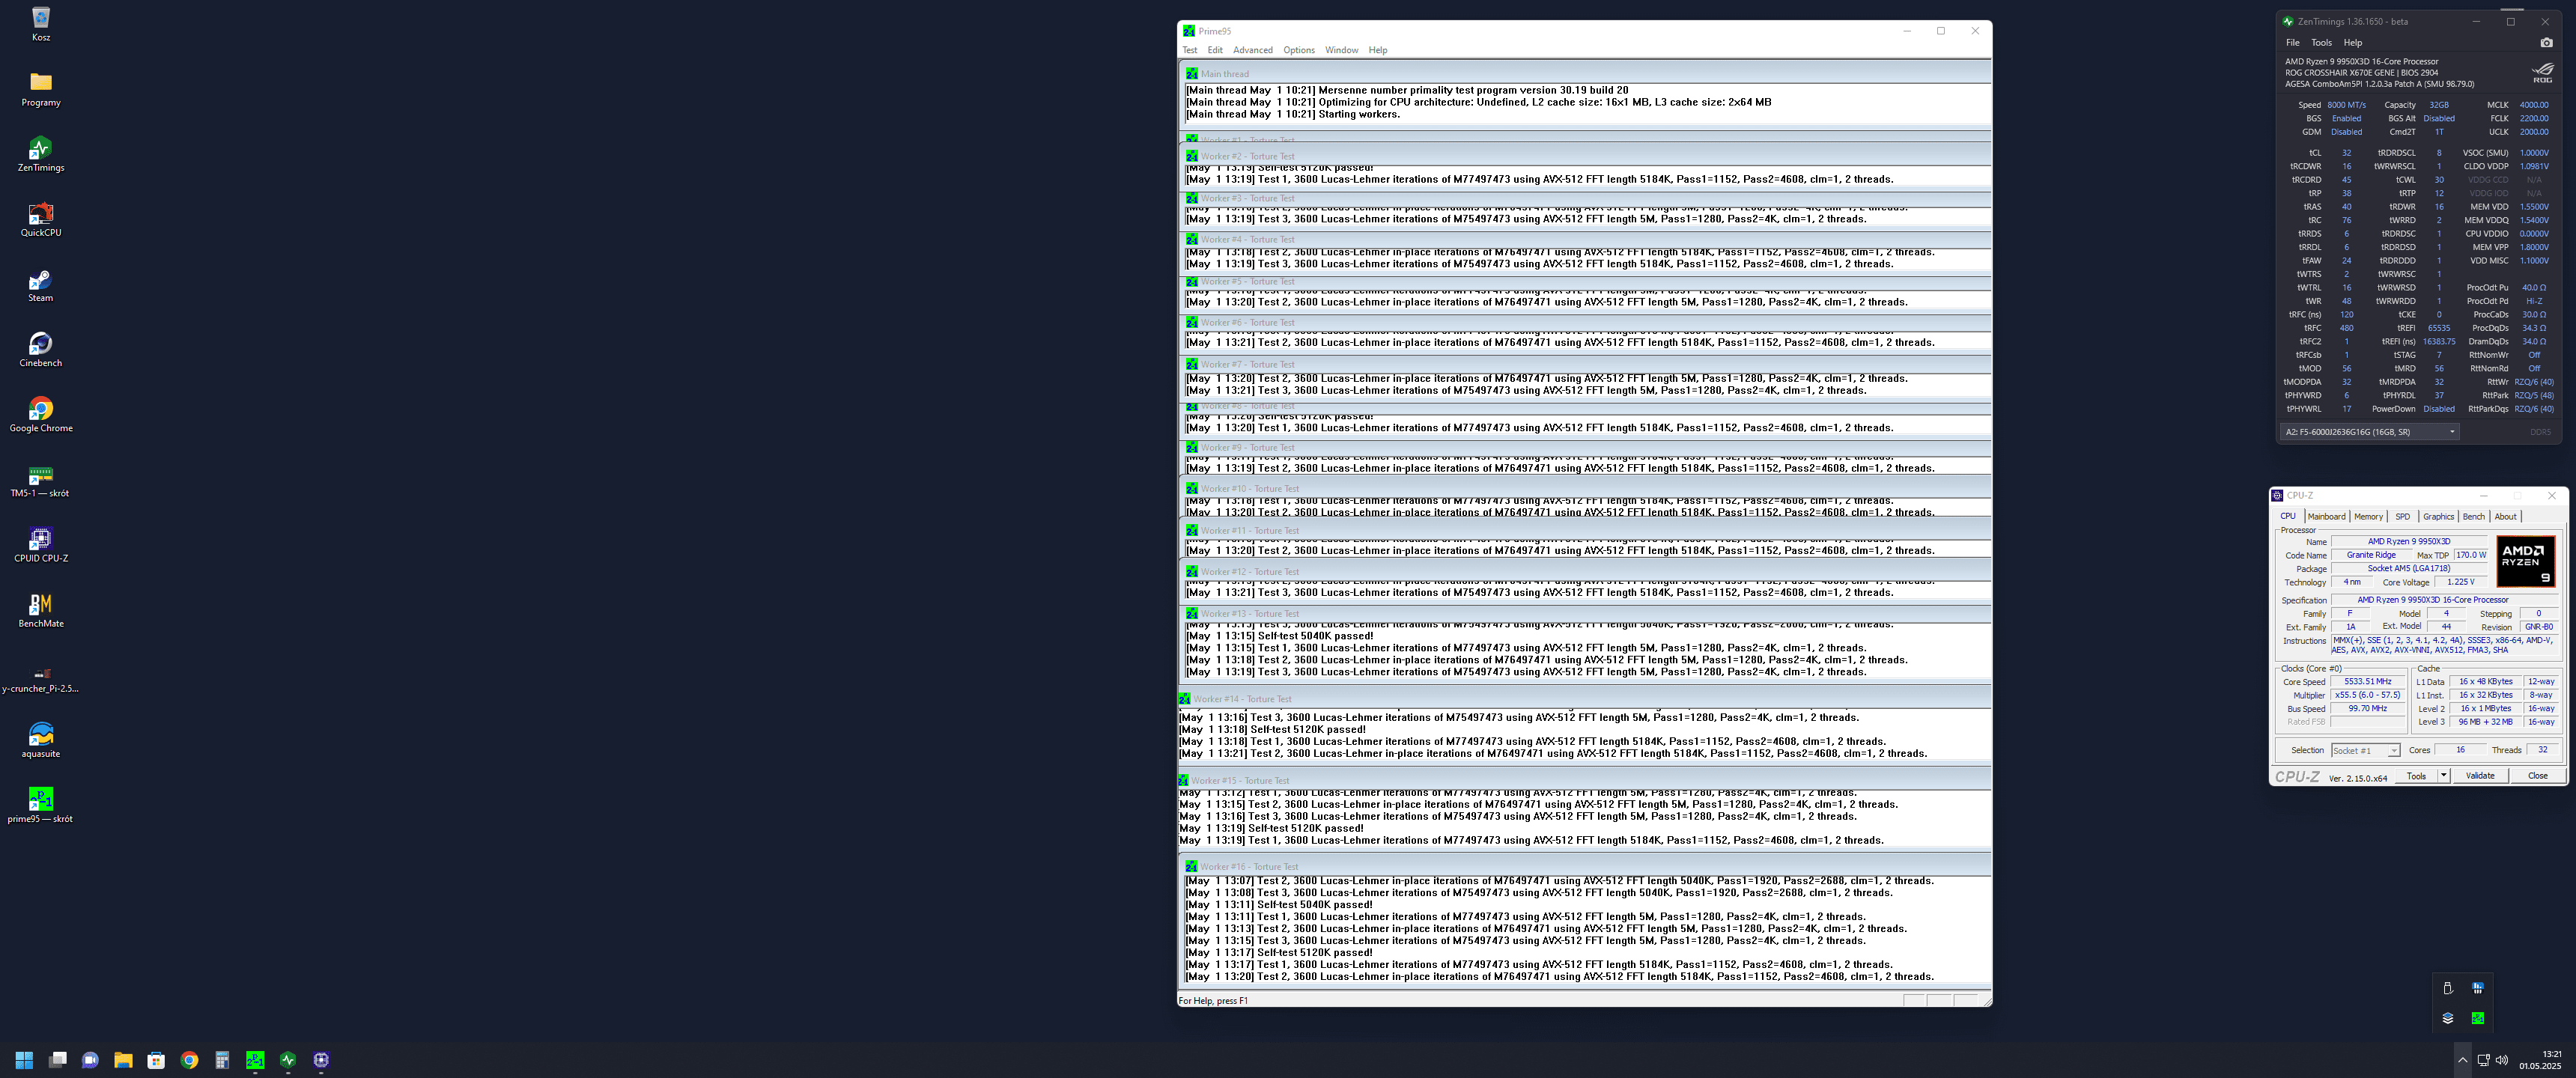This screenshot has height=1078, width=2576.
Task: Click the Calculator icon in the taskbar
Action: [x=222, y=1060]
